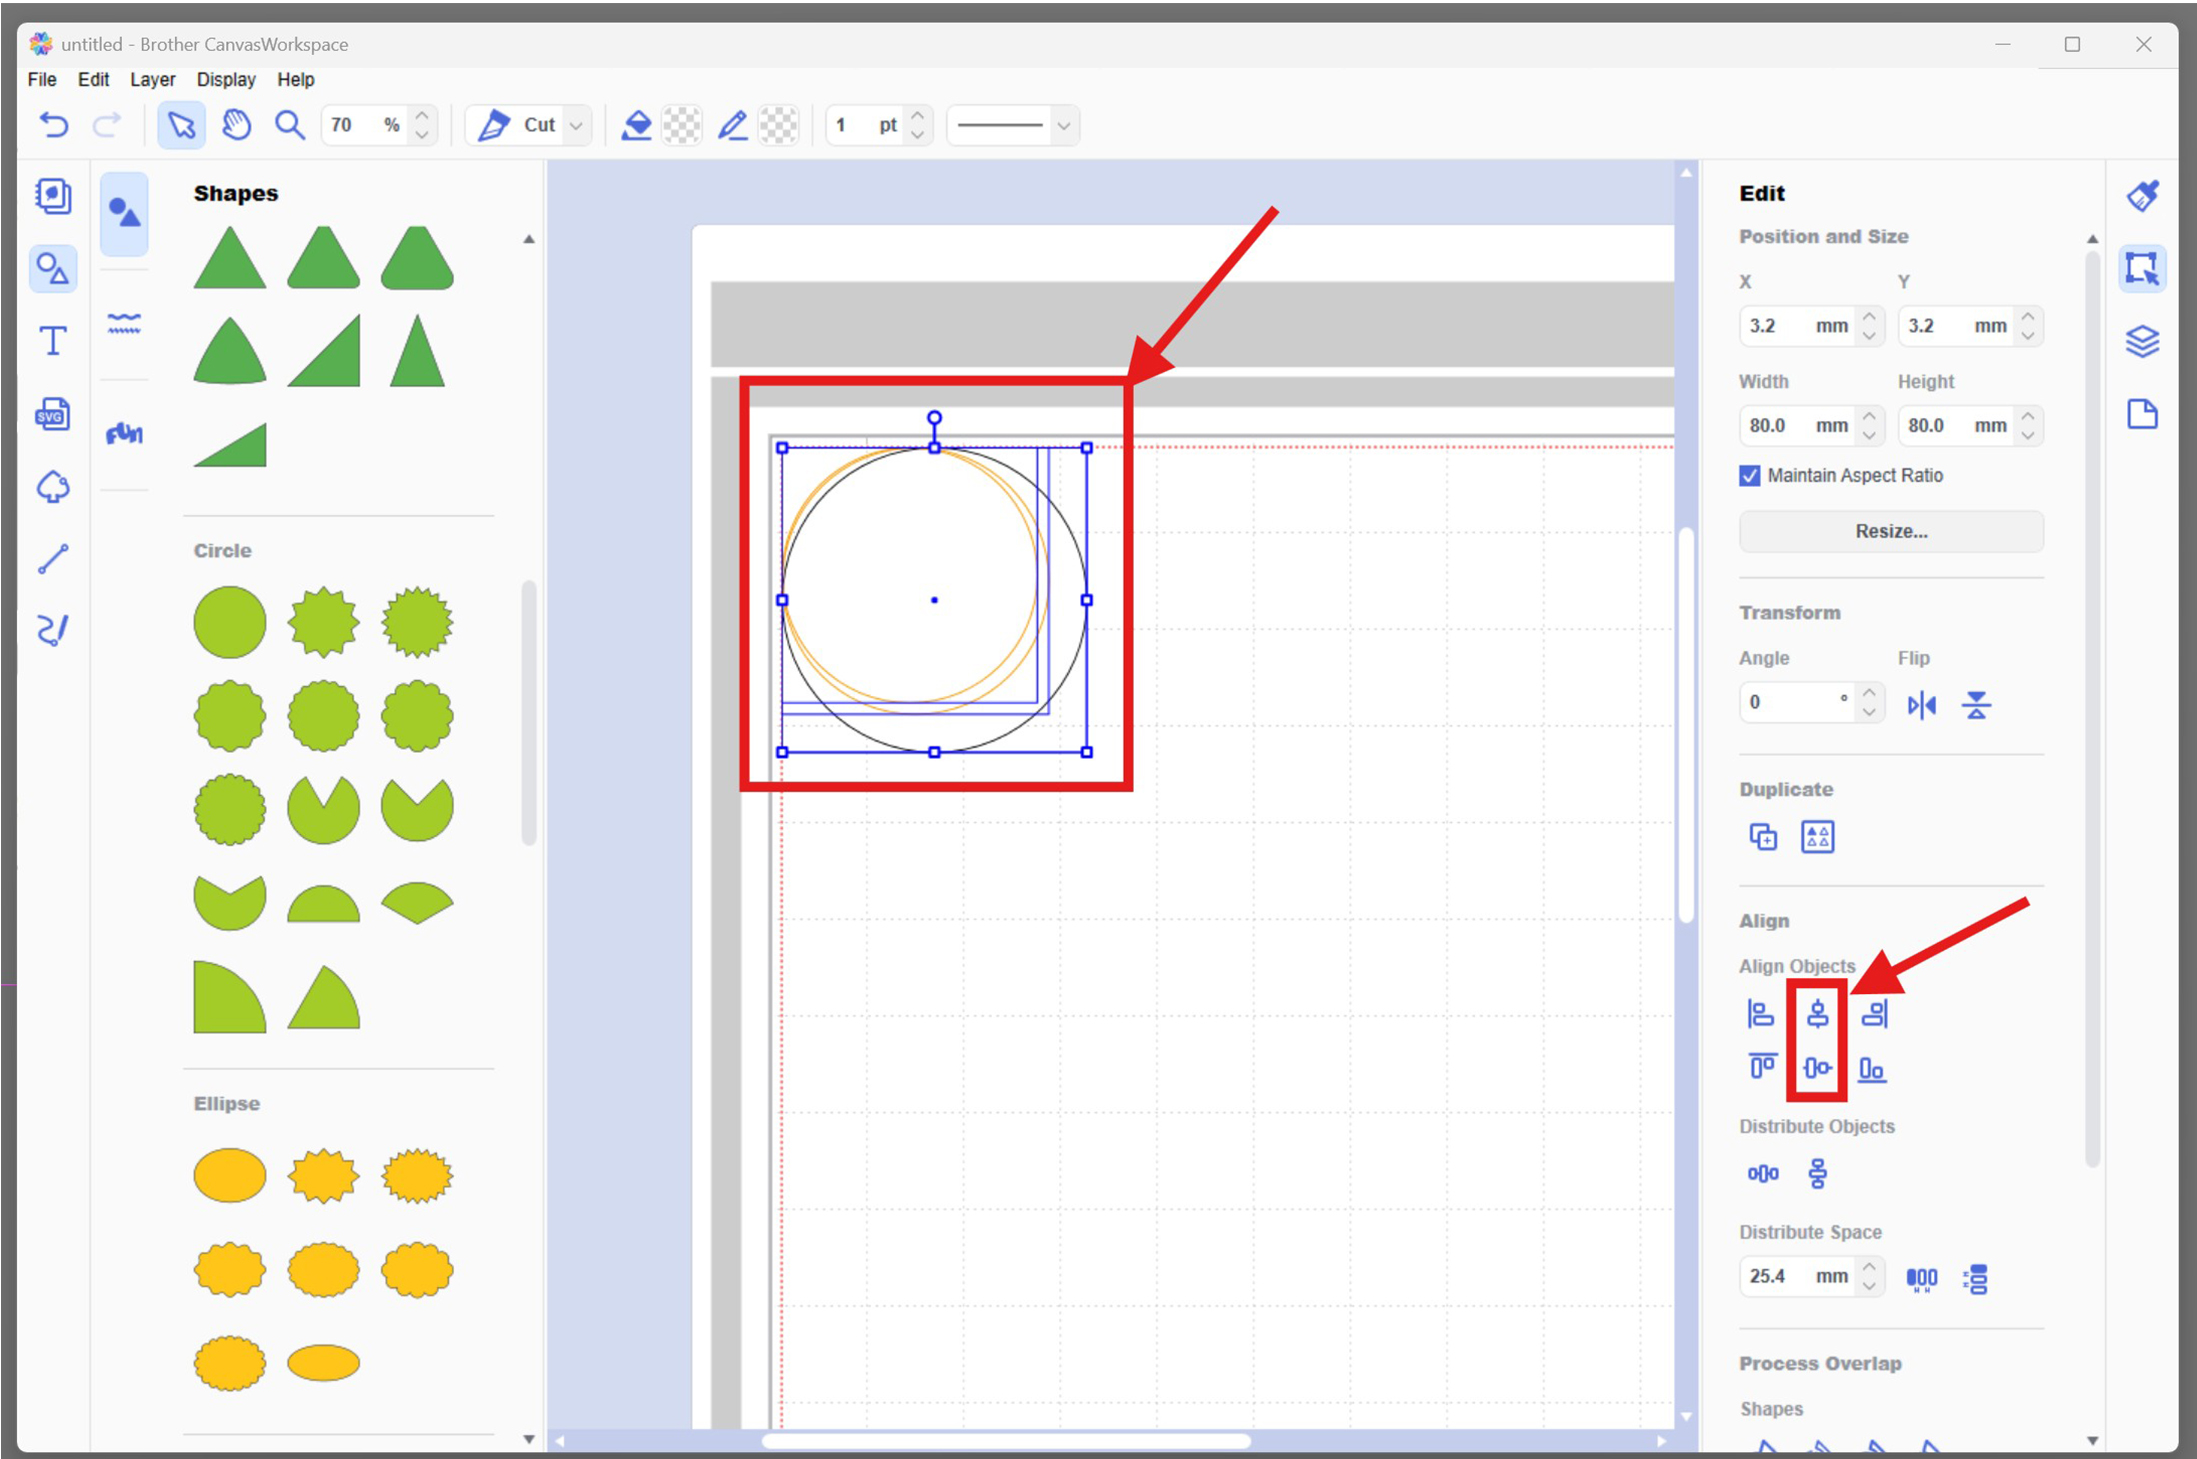Select the Text tool in sidebar
The width and height of the screenshot is (2197, 1459).
point(53,341)
